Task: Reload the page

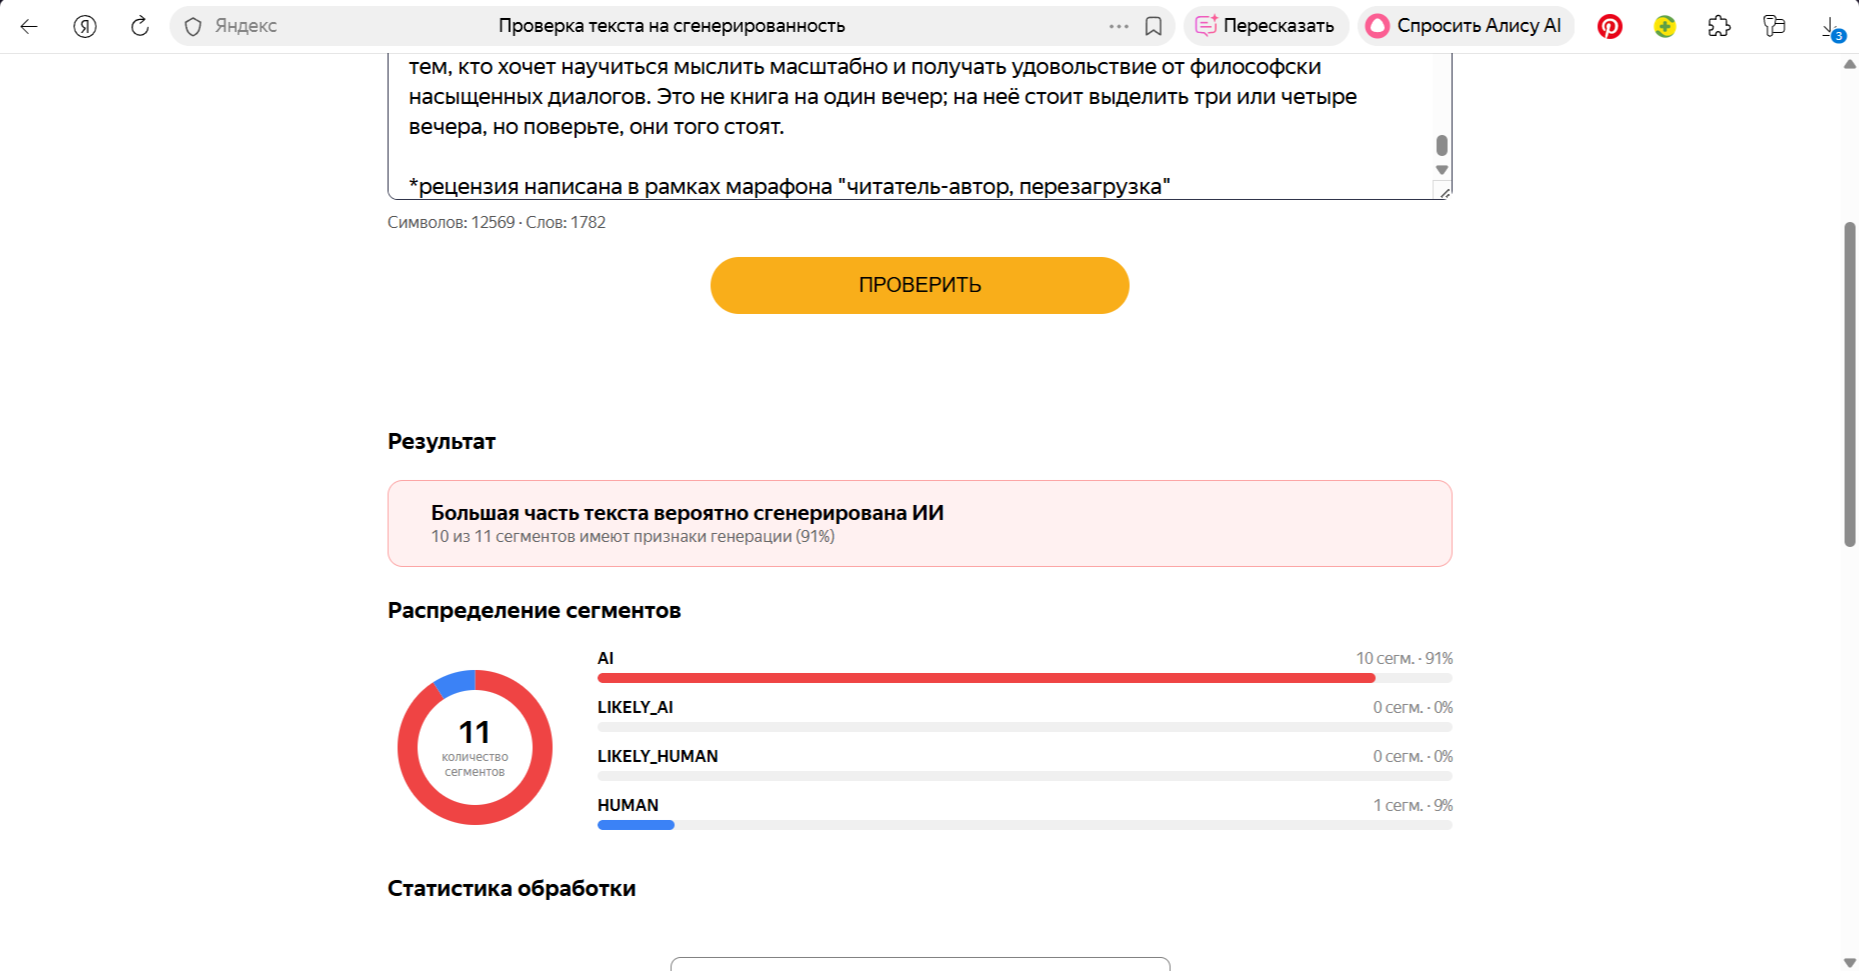Action: pos(140,26)
